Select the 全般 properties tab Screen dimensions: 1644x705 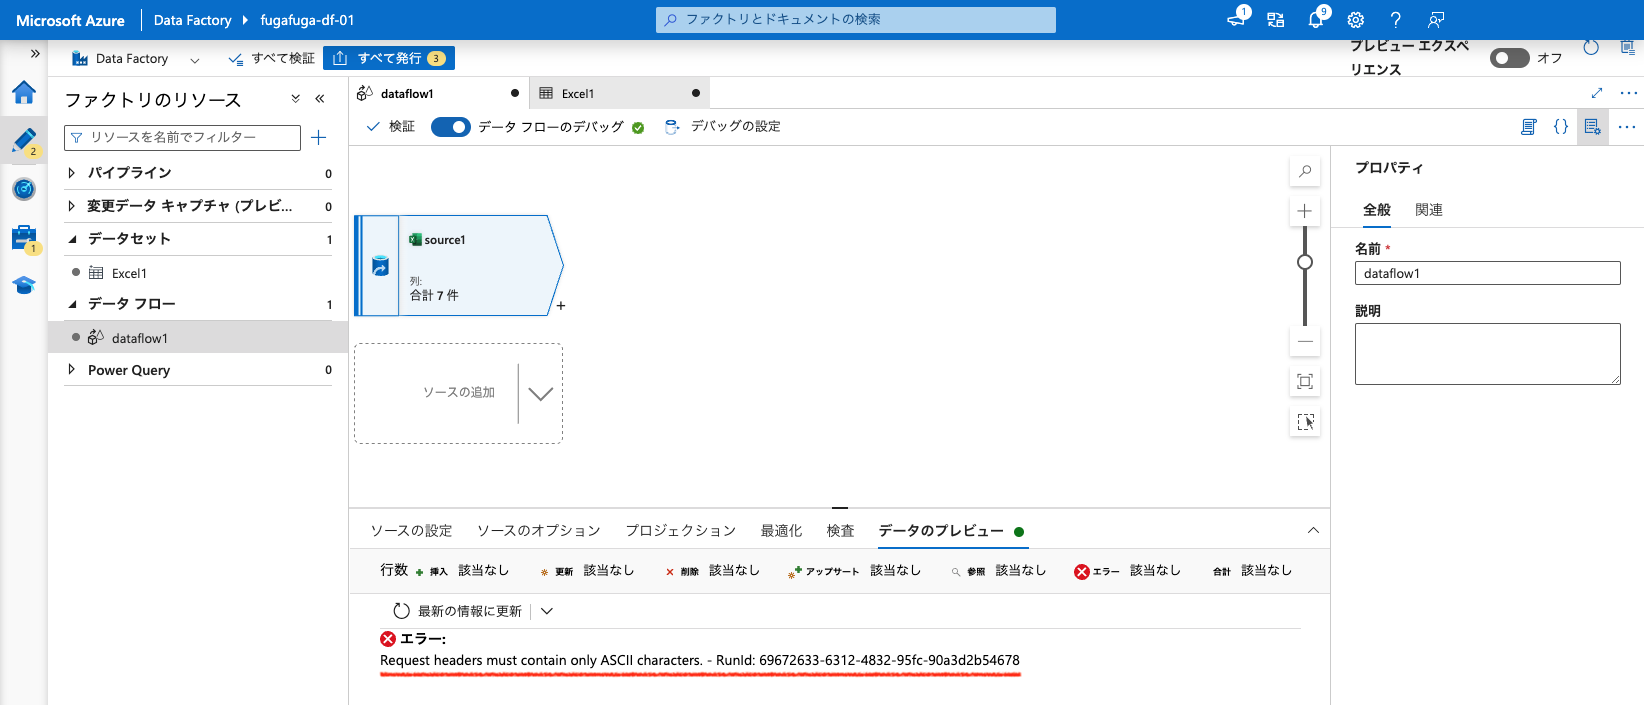coord(1377,210)
